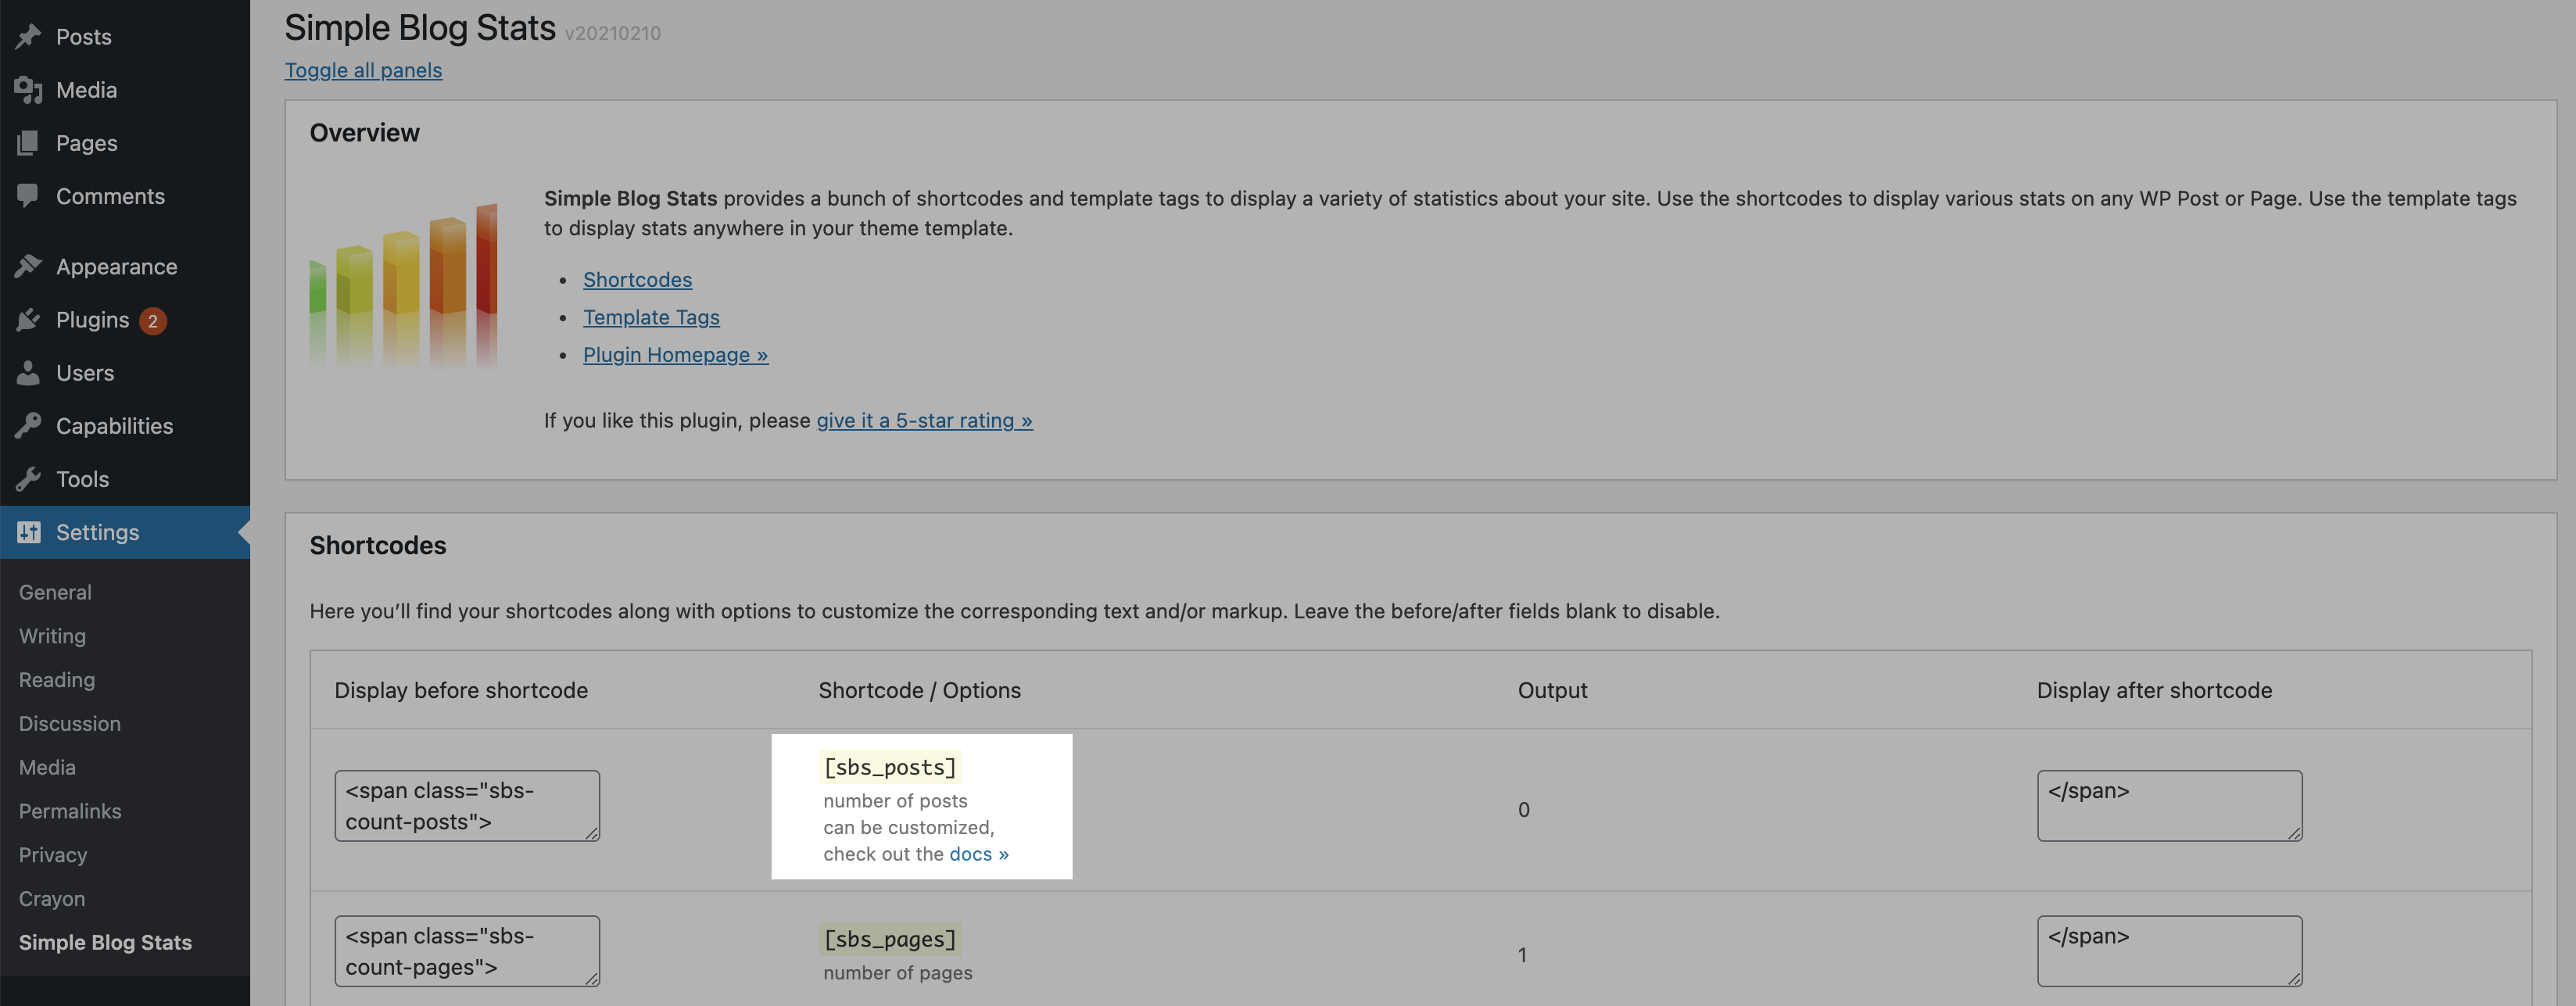Click the resize grip of sbs_pages after field
The height and width of the screenshot is (1006, 2576).
2294,979
